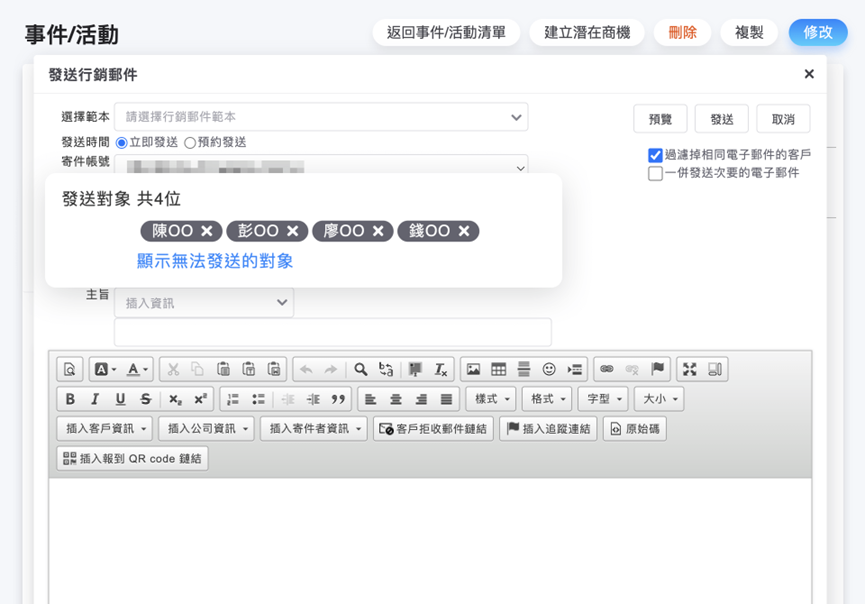Viewport: 865px width, 604px height.
Task: Toggle italic text formatting
Action: pyautogui.click(x=95, y=399)
